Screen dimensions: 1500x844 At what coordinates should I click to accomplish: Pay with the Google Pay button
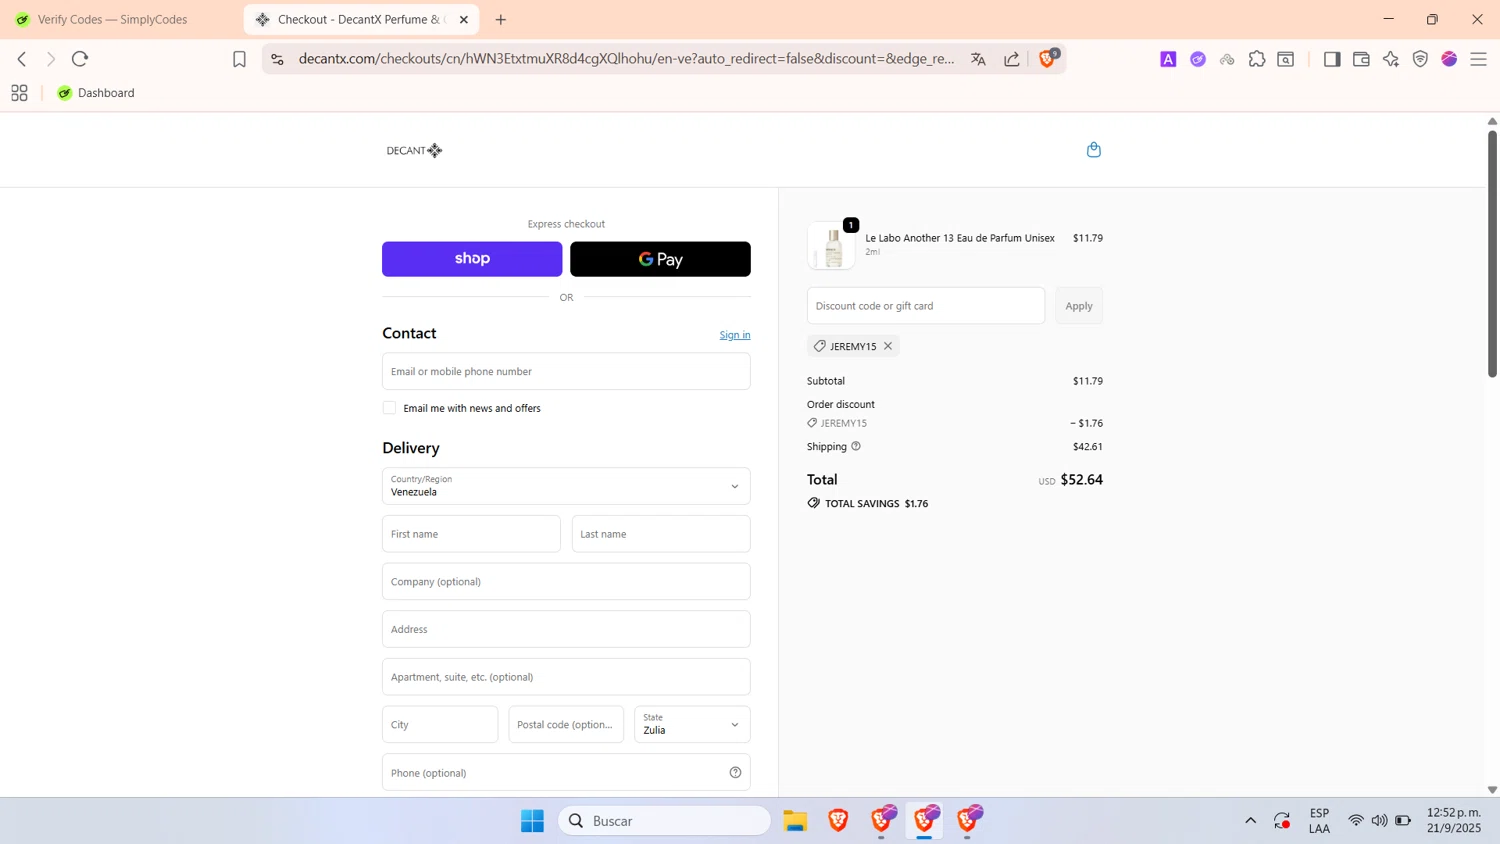(660, 259)
